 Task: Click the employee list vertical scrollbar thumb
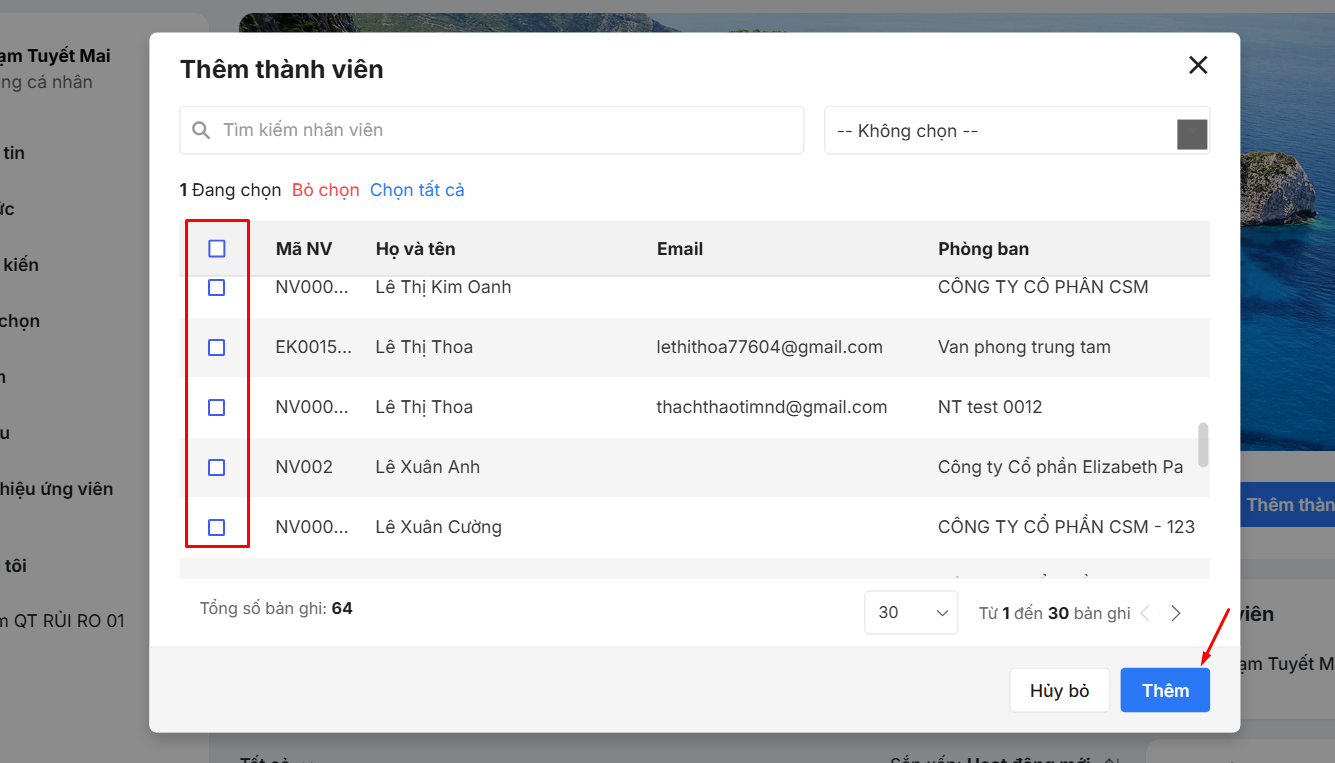tap(1203, 444)
